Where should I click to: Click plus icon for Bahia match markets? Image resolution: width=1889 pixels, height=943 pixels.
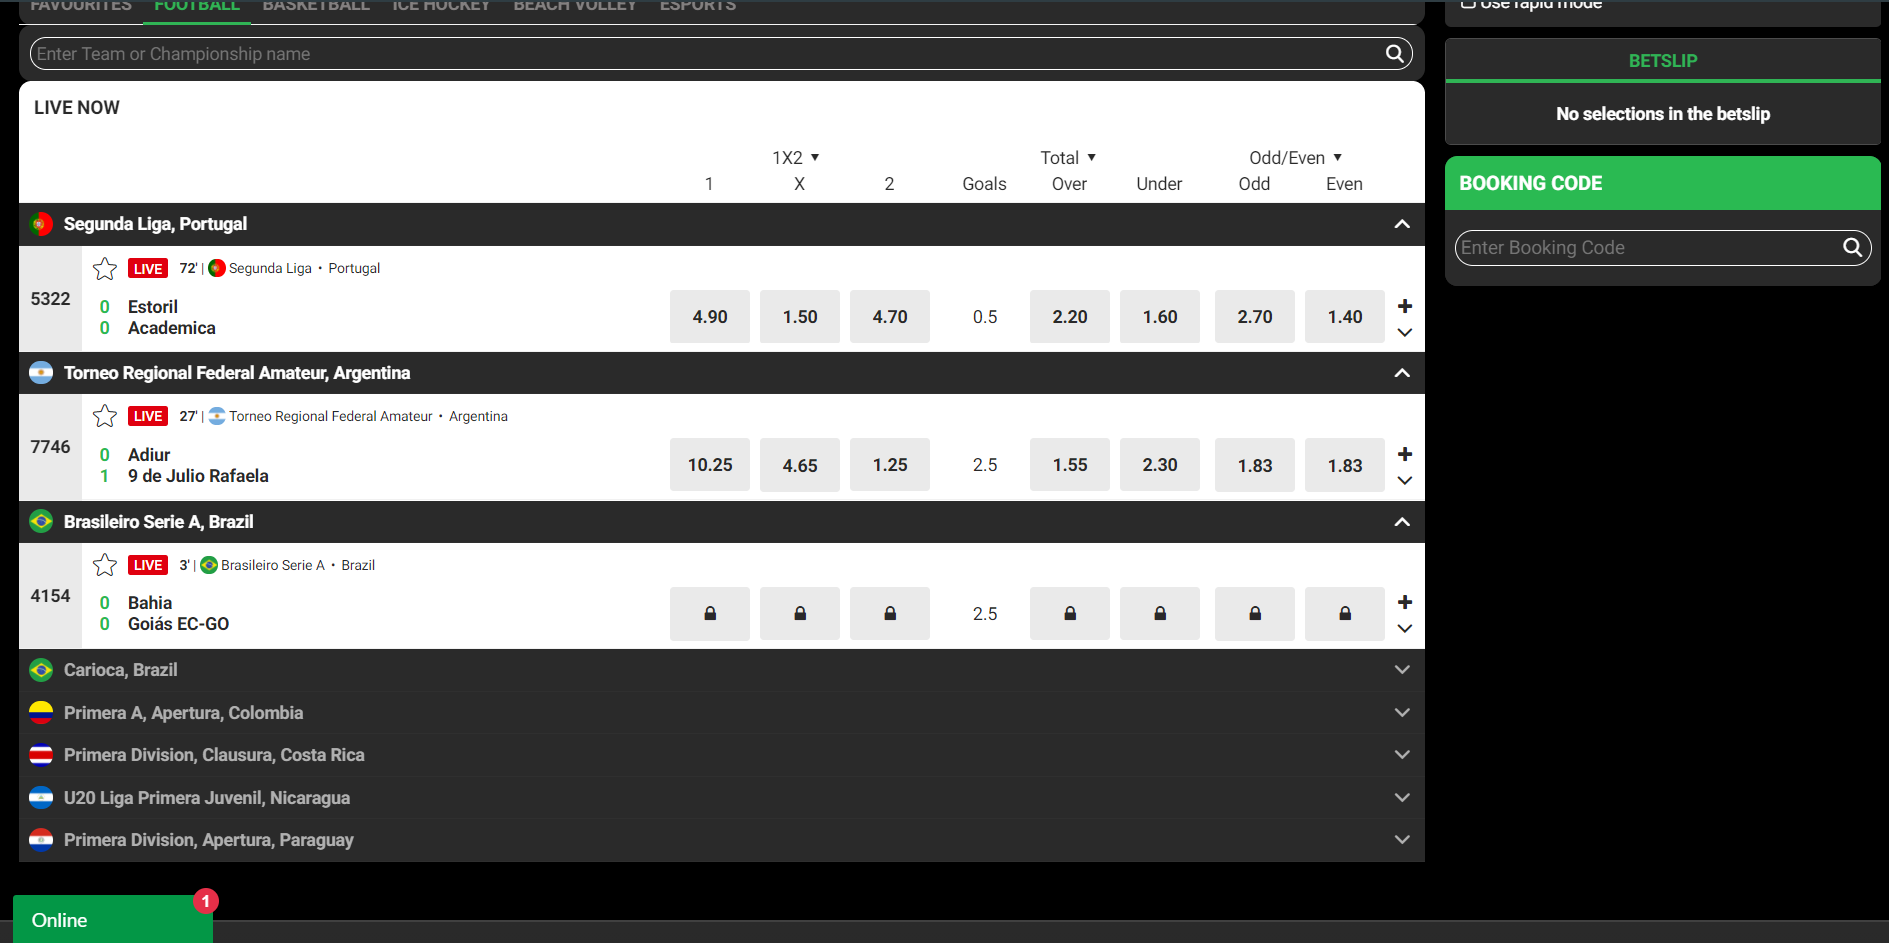tap(1404, 602)
